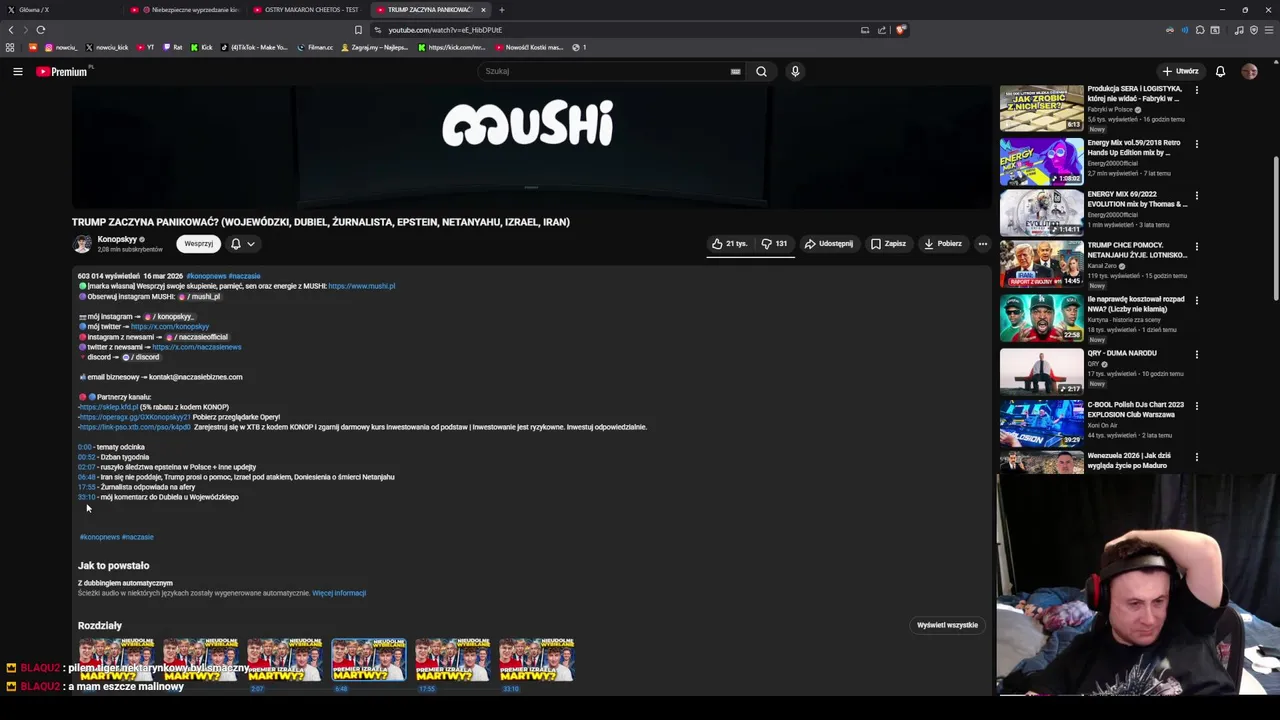Image resolution: width=1280 pixels, height=720 pixels.
Task: Go to YouTube Premium home logo
Action: point(62,71)
